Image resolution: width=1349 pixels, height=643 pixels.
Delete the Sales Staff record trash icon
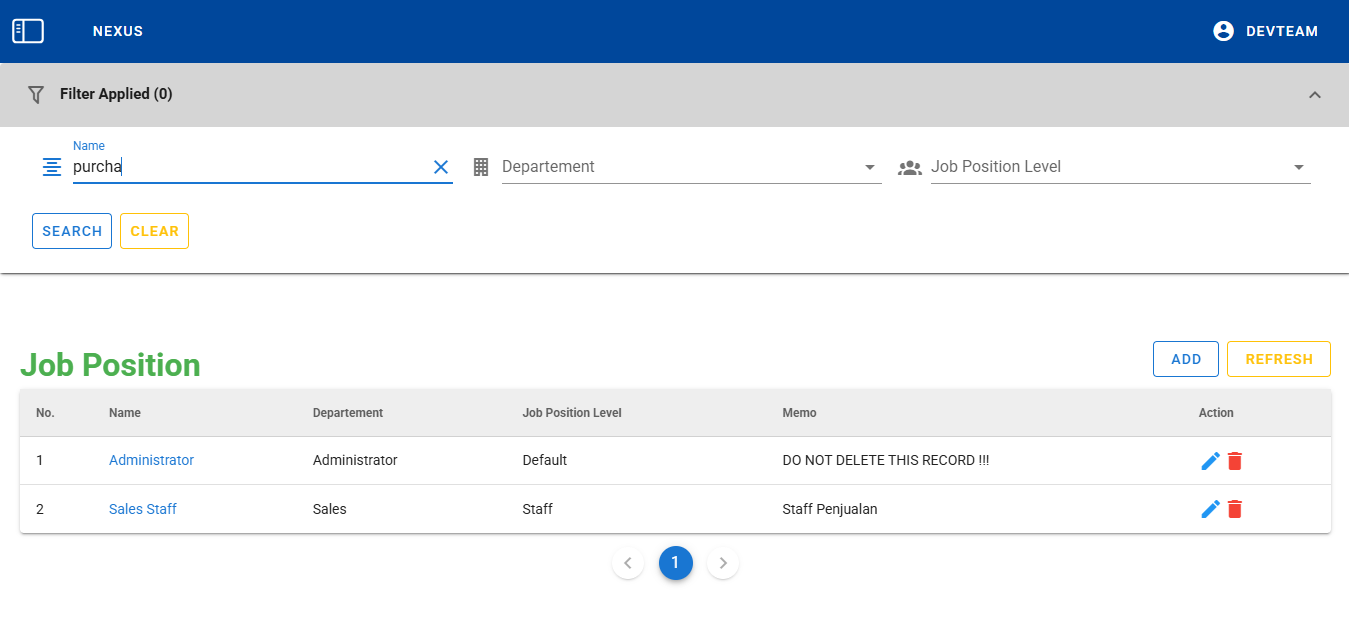point(1235,509)
